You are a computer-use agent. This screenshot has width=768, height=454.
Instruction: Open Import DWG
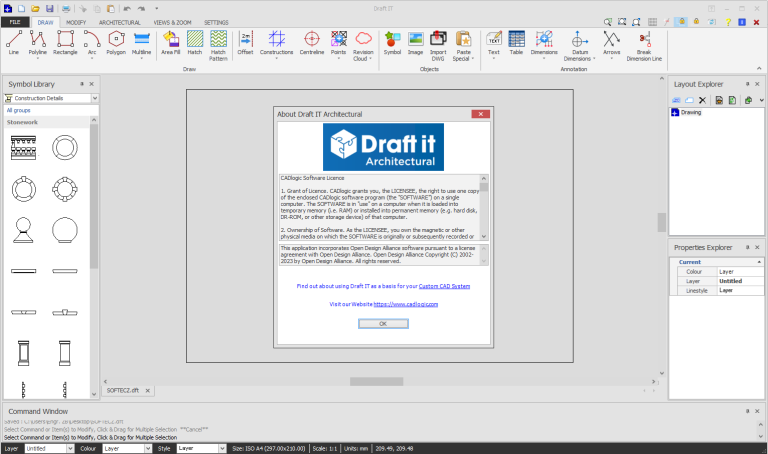[x=438, y=45]
